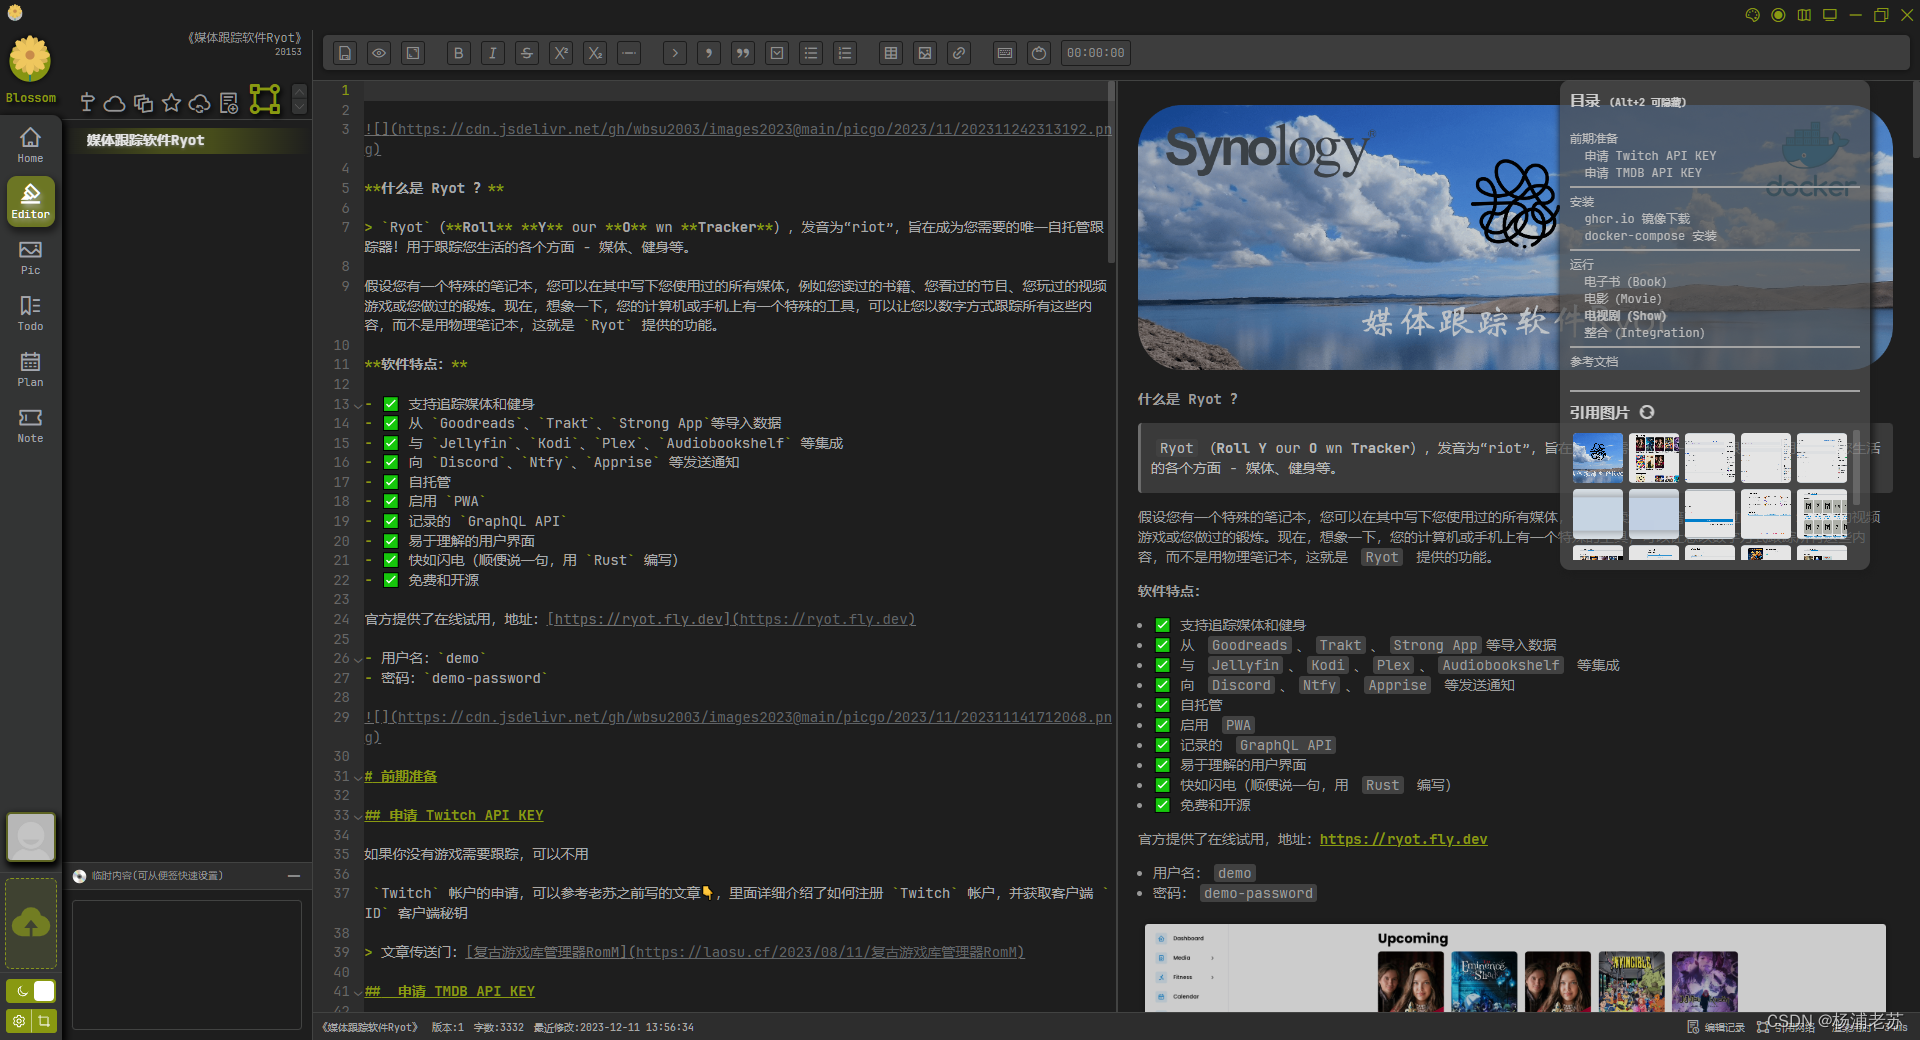Viewport: 1920px width, 1040px height.
Task: Apply bold formatting with the B button
Action: coord(459,53)
